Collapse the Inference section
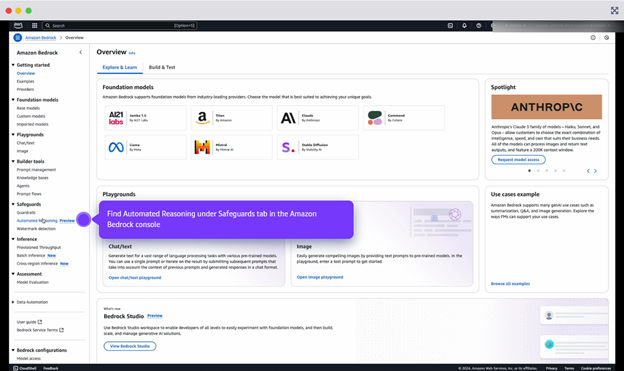624x371 pixels. pos(13,239)
